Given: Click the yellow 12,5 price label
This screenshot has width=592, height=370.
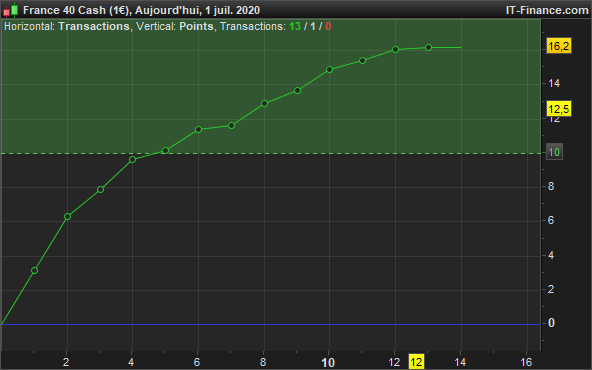Looking at the screenshot, I should [x=559, y=109].
